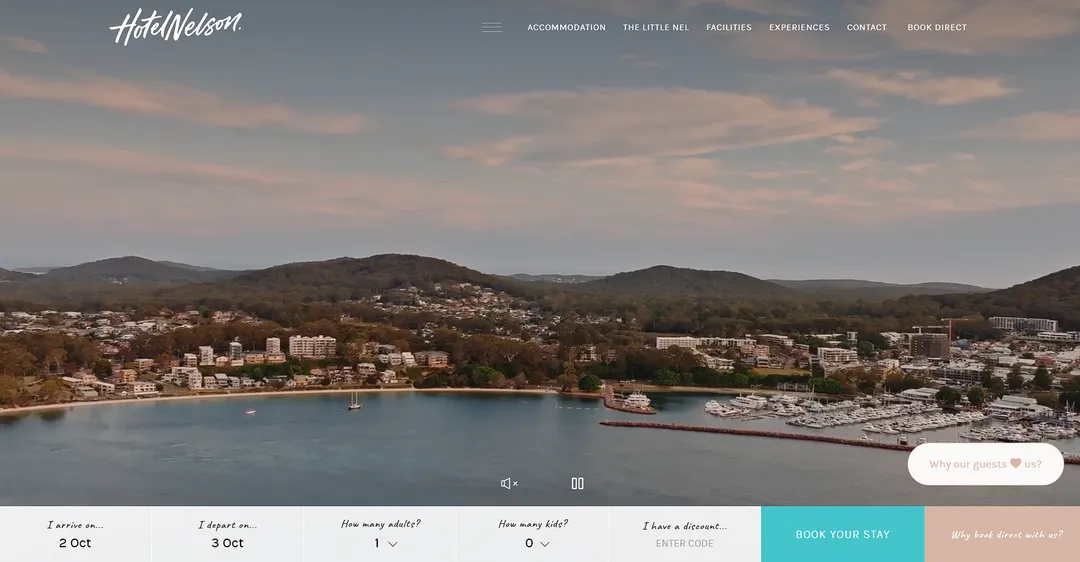Pause the background video
The height and width of the screenshot is (562, 1080).
point(578,483)
